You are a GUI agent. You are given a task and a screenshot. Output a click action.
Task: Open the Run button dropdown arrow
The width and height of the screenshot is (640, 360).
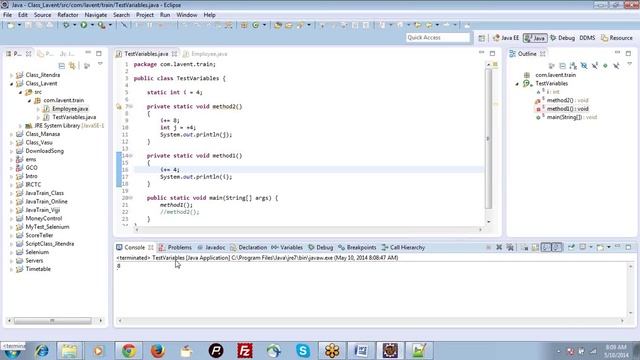[x=92, y=25]
